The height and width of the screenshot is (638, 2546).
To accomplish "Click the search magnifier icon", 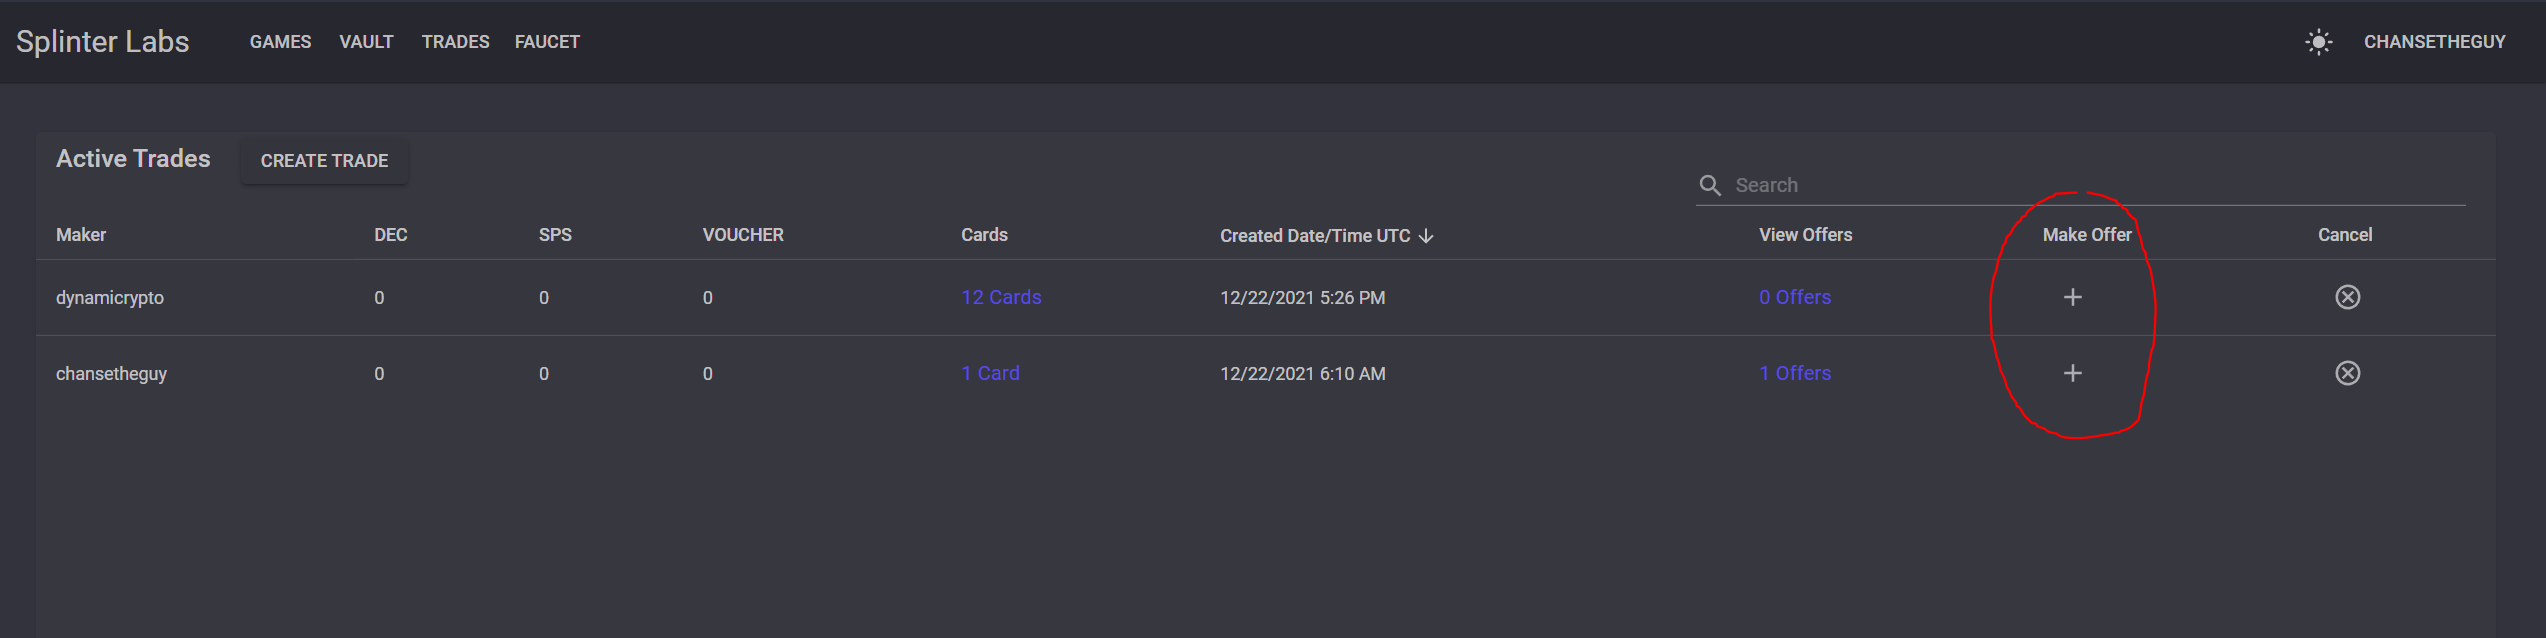I will point(1710,186).
